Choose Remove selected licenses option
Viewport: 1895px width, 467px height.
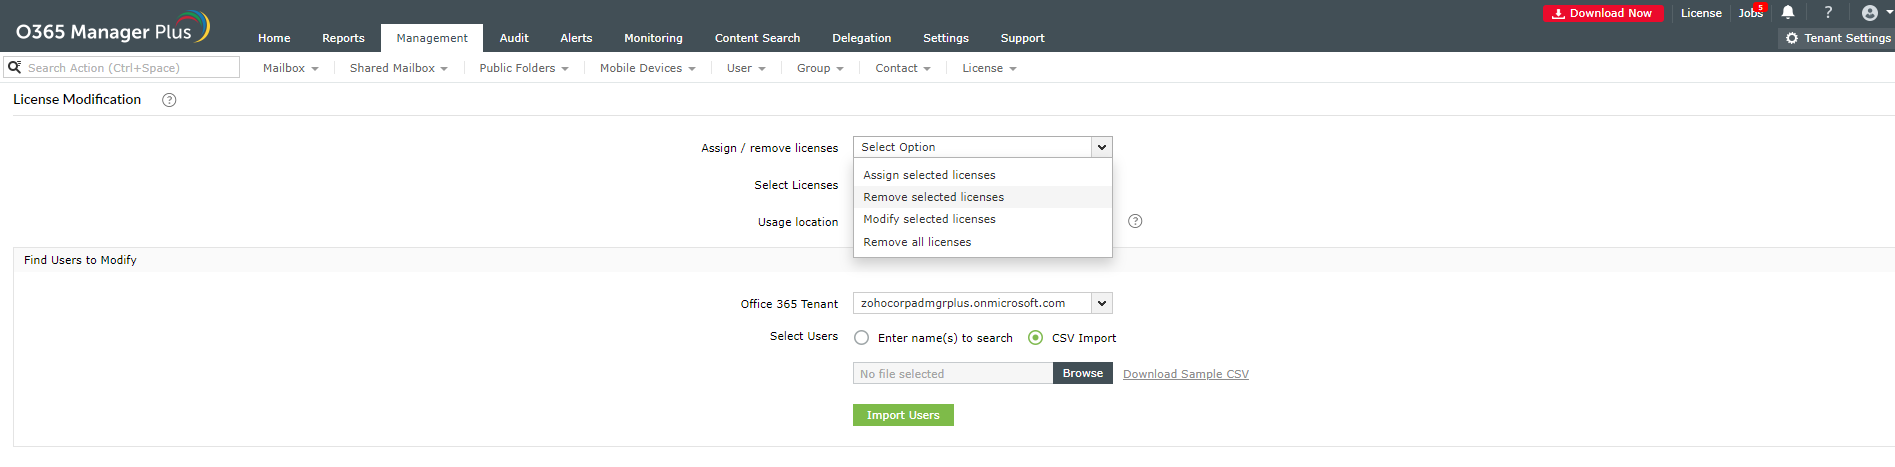933,197
